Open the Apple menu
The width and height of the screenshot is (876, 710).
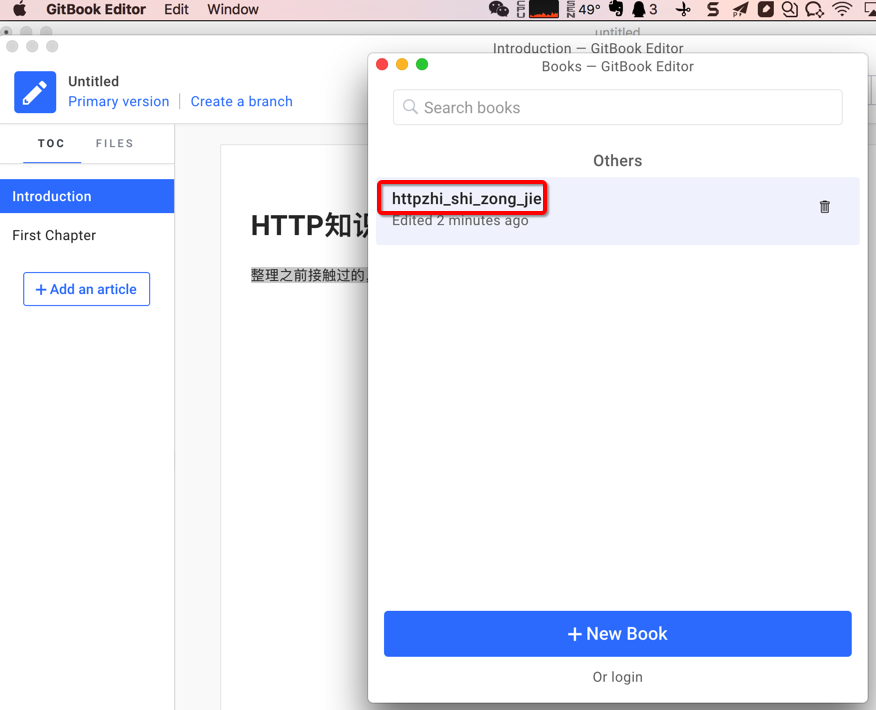pos(20,9)
